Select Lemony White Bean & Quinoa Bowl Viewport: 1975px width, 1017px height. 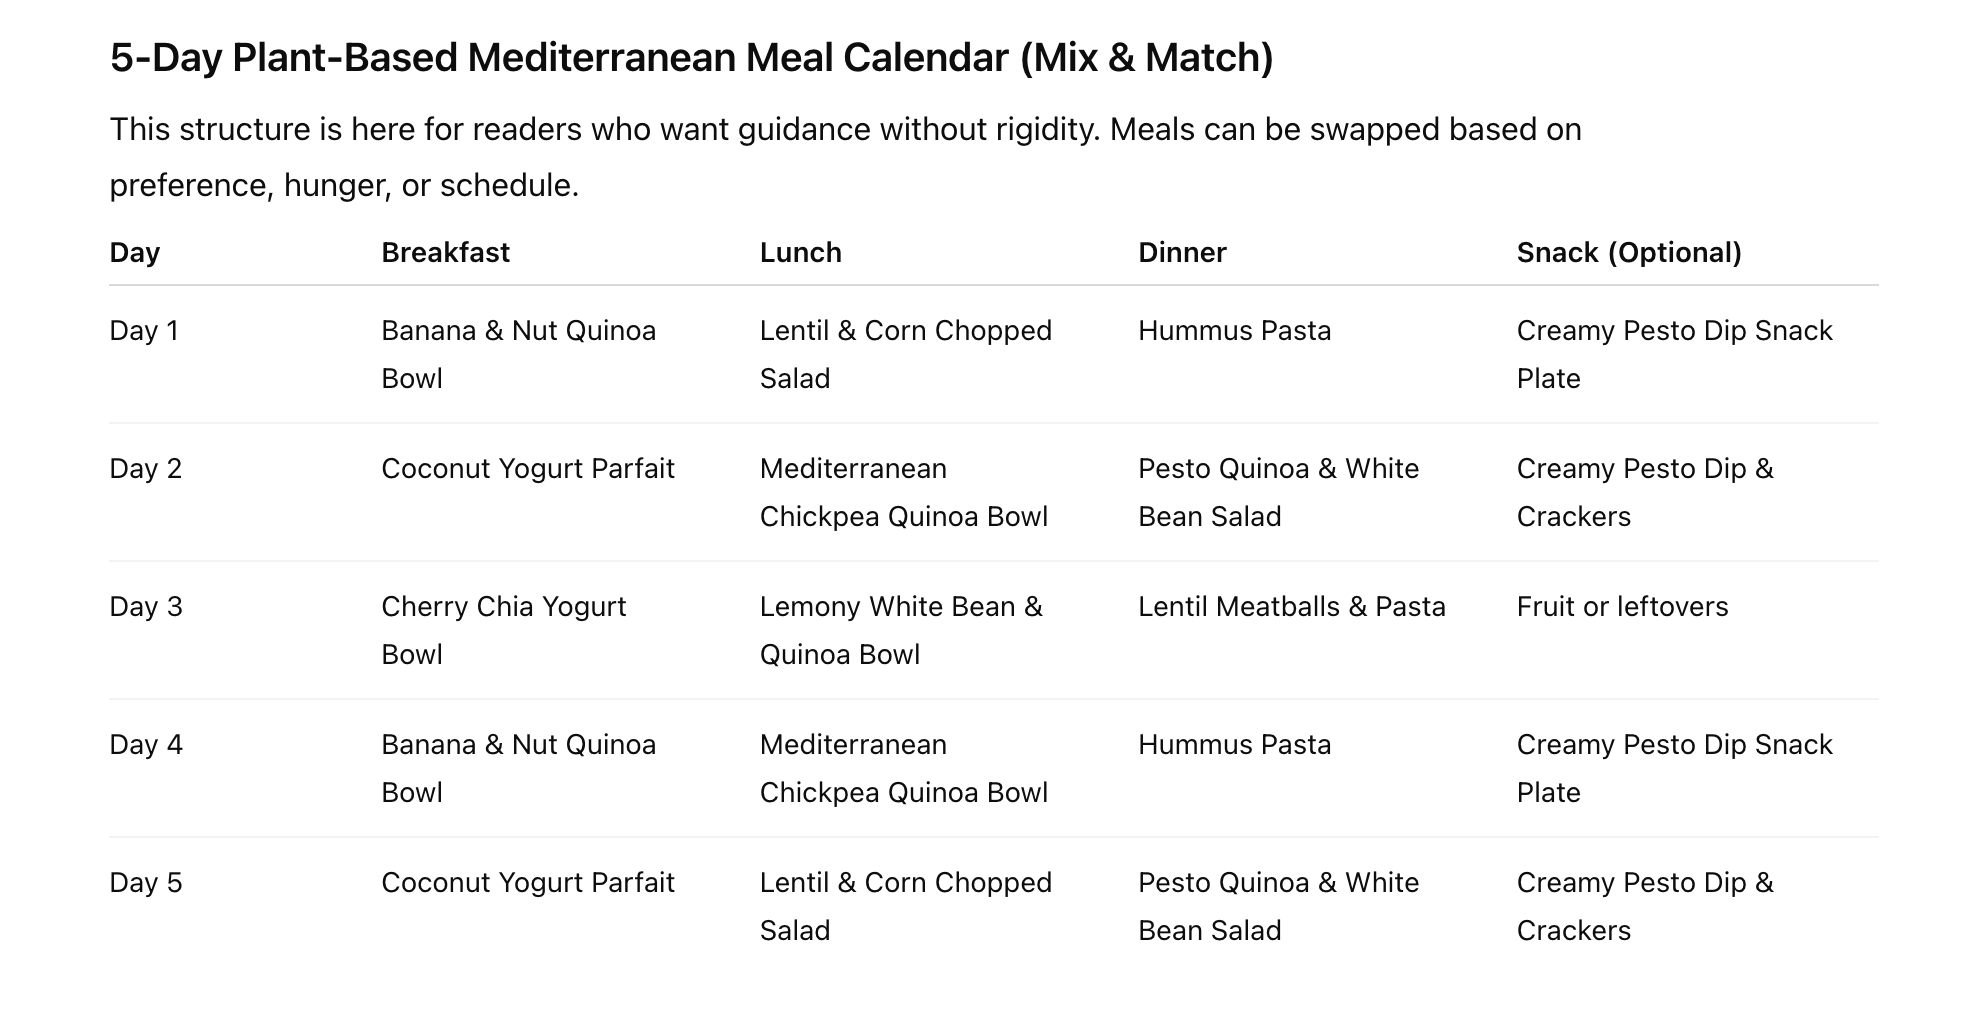click(901, 630)
